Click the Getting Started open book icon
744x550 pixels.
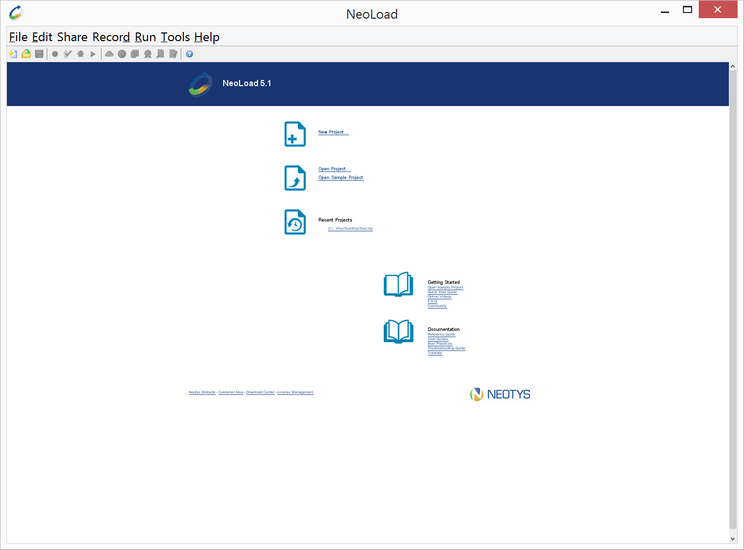[x=399, y=285]
